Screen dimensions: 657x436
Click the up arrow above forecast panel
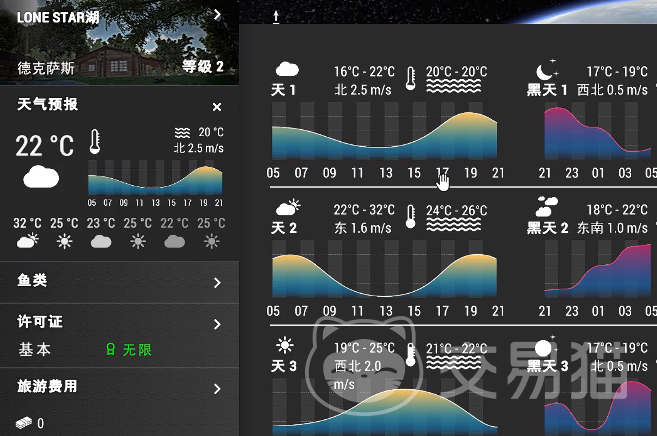276,17
